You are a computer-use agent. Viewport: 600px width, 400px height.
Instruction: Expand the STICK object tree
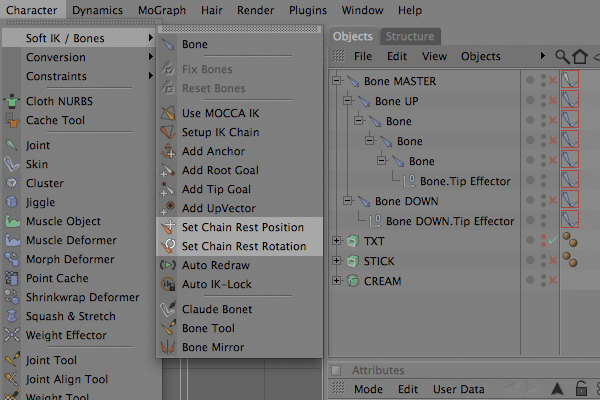point(336,261)
